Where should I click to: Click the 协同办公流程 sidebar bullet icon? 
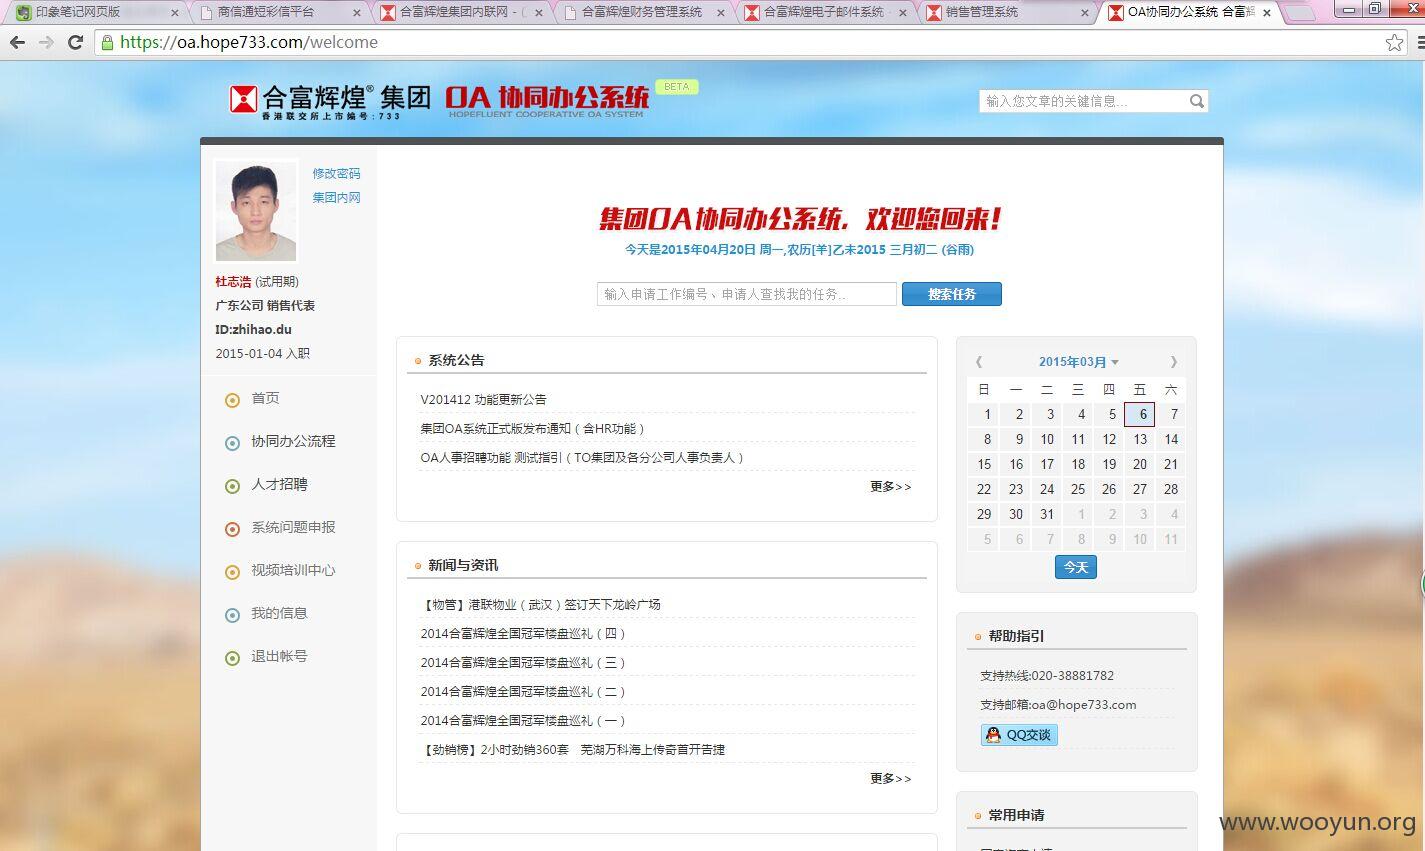click(x=232, y=443)
